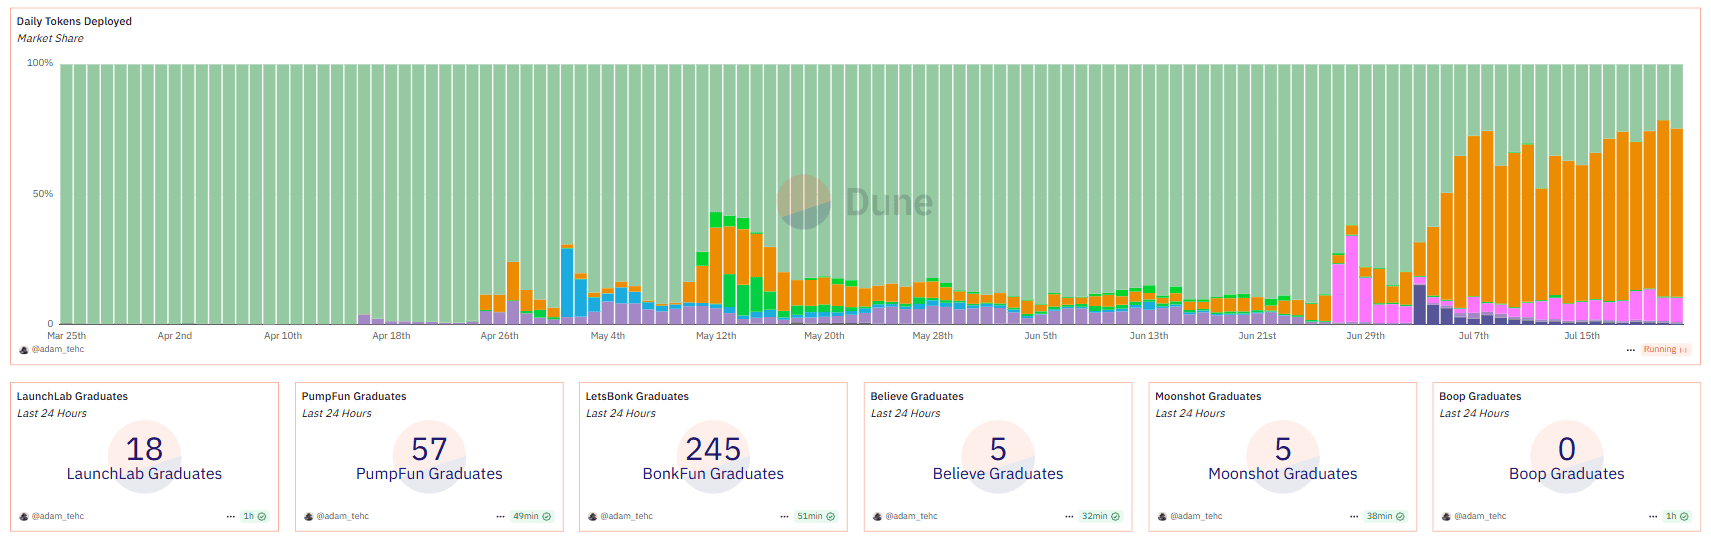Open the three-dot menu on PumpFun Graduates card

[501, 517]
